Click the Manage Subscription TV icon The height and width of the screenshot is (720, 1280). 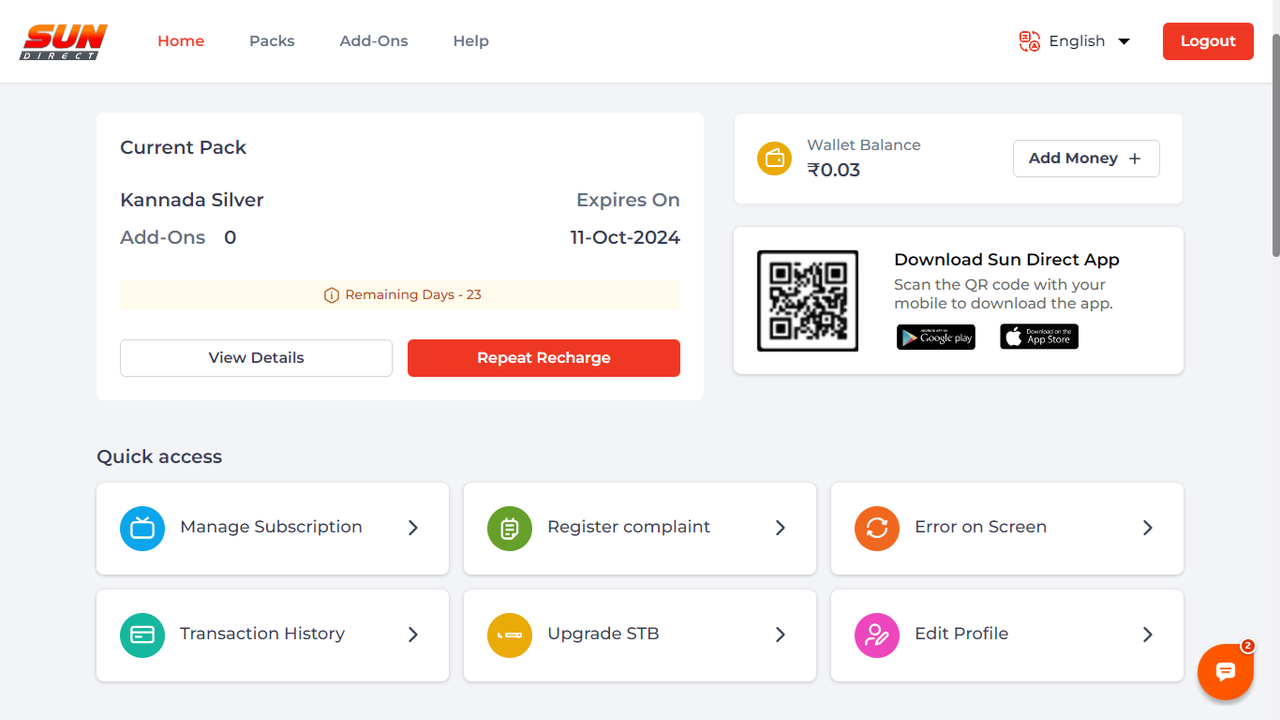pyautogui.click(x=142, y=528)
